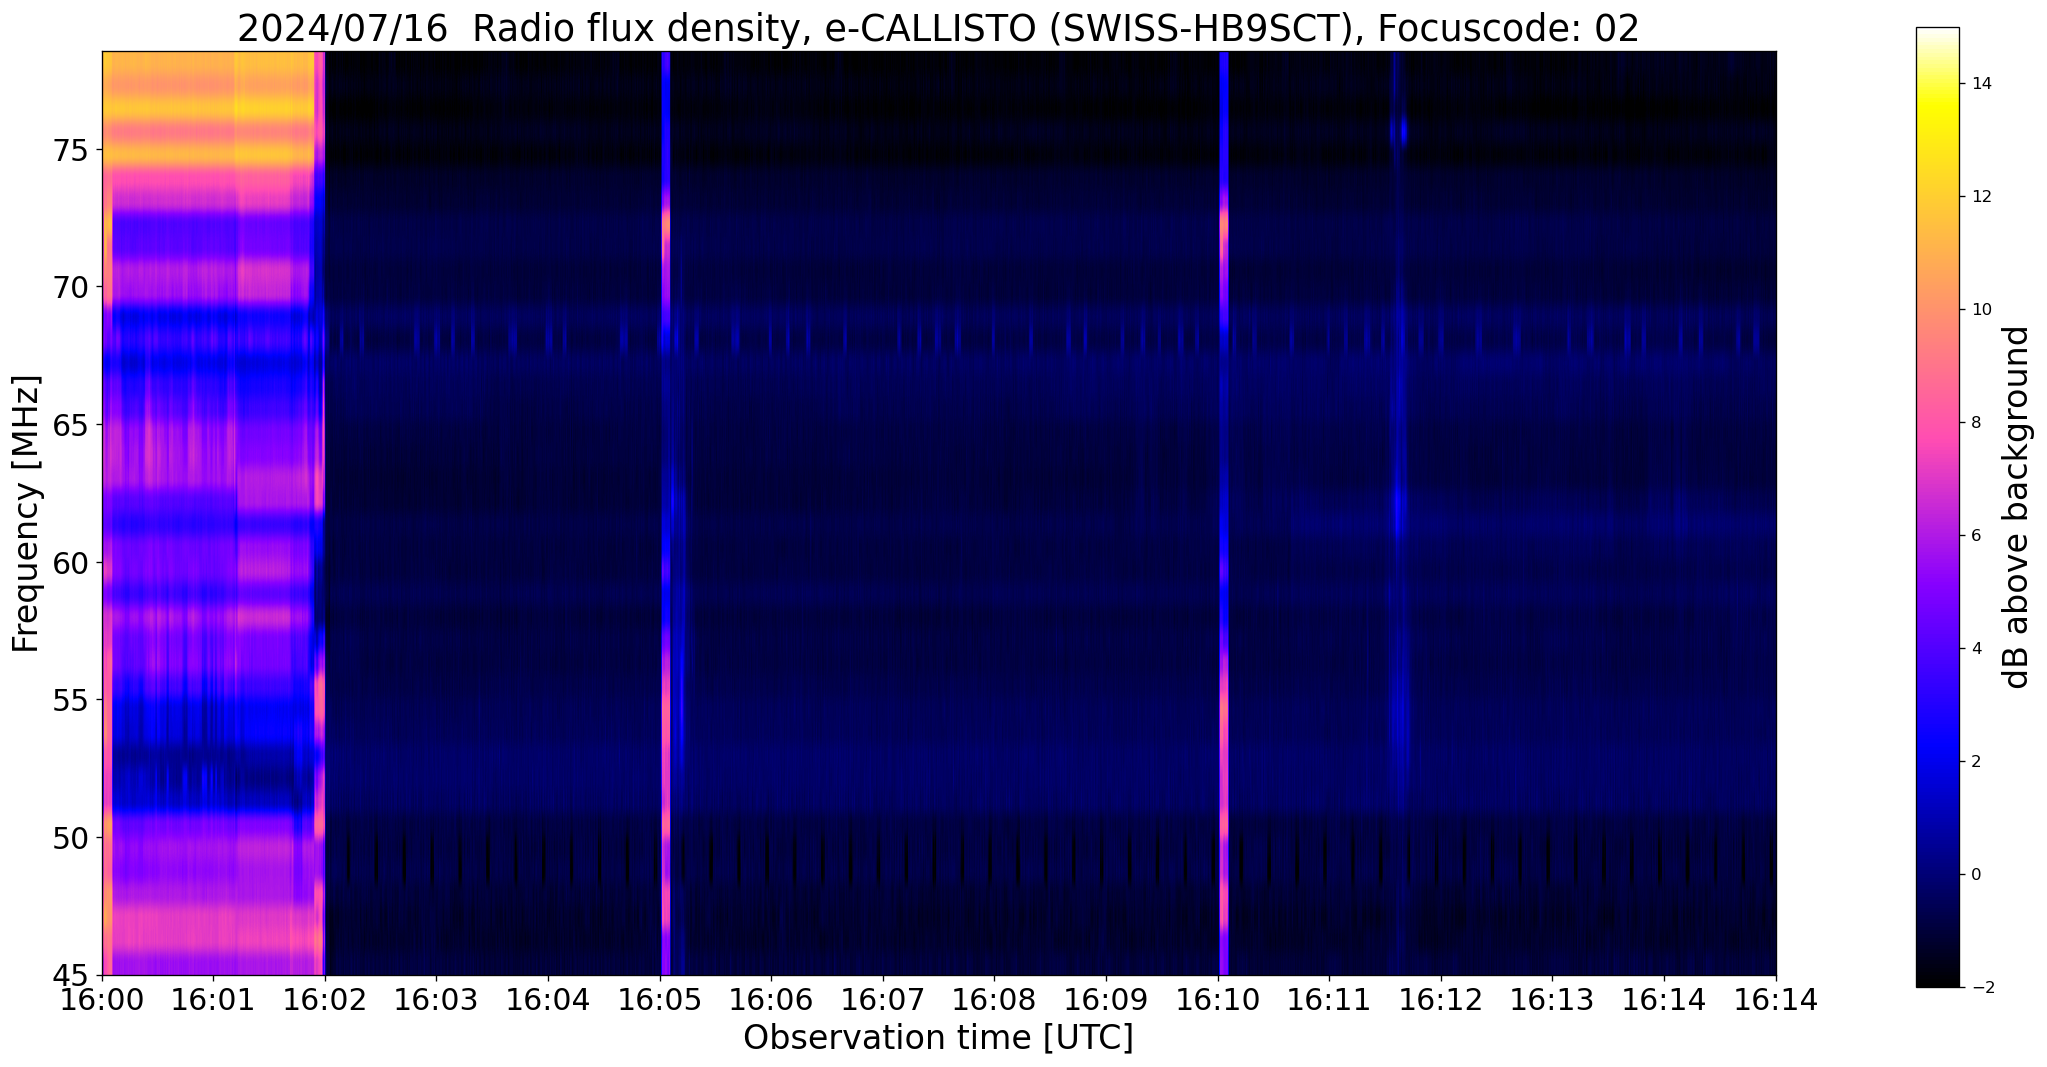This screenshot has height=1067, width=2047.
Task: Click the 55 MHz frequency tick label
Action: (71, 700)
